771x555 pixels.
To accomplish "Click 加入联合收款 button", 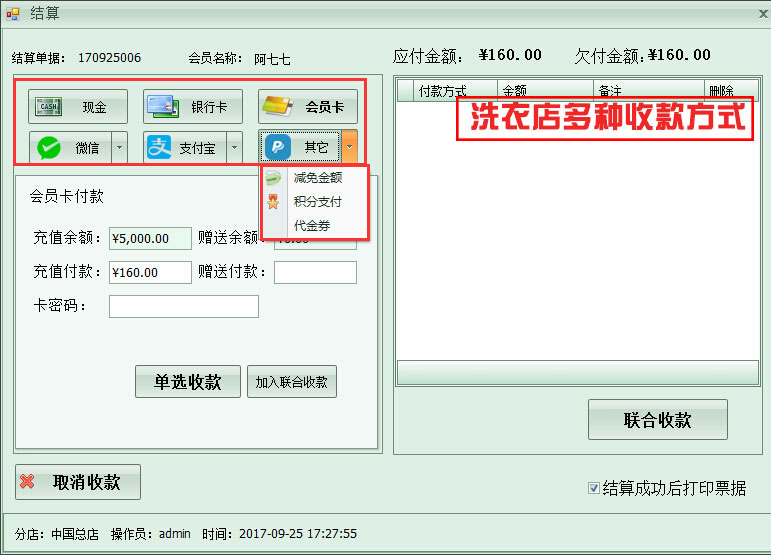I will tap(292, 381).
